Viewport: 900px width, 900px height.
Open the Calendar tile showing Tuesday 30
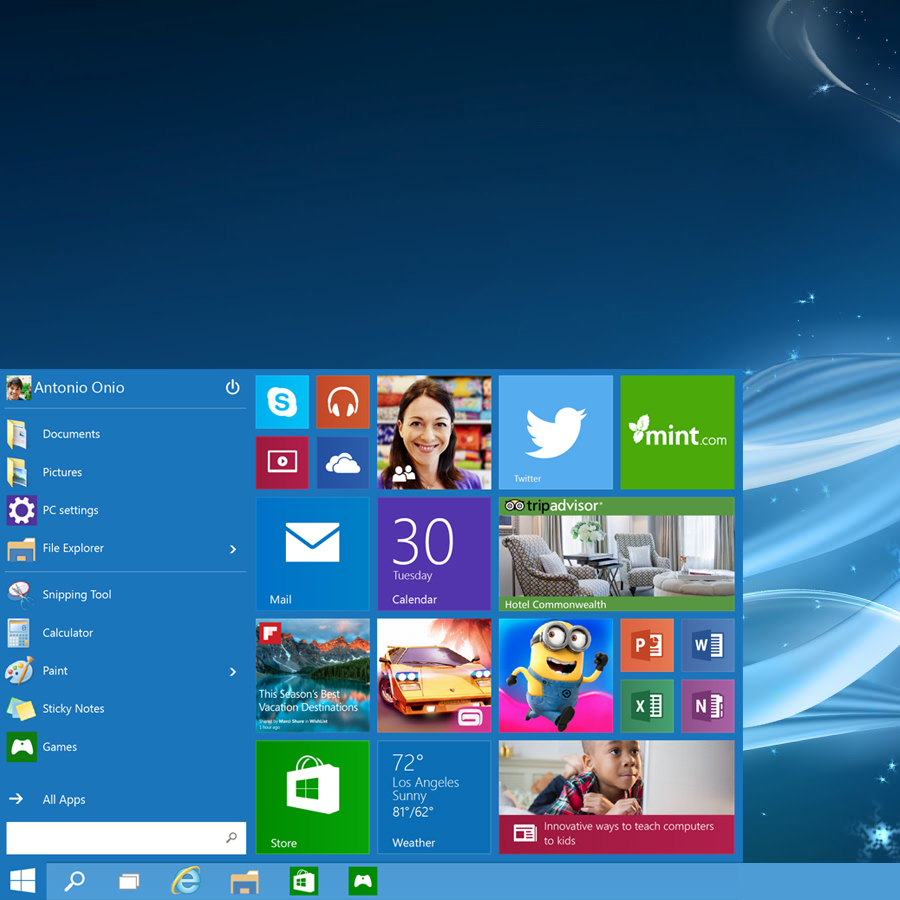[434, 553]
